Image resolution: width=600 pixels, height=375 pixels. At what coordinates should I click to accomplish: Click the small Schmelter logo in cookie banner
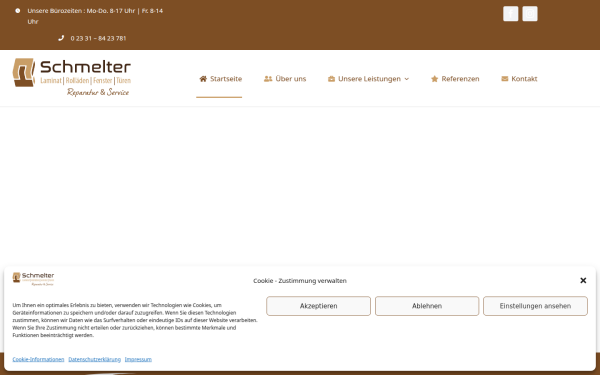coord(33,279)
